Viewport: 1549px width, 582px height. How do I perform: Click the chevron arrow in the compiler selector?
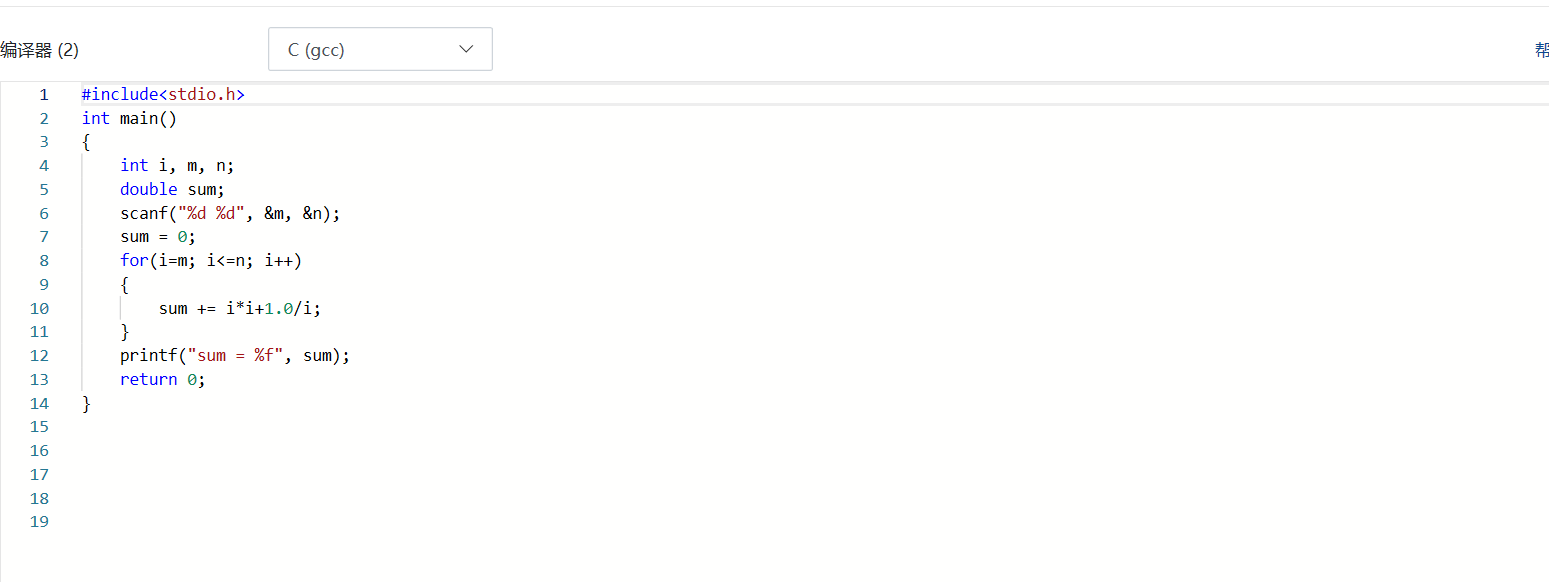(466, 49)
